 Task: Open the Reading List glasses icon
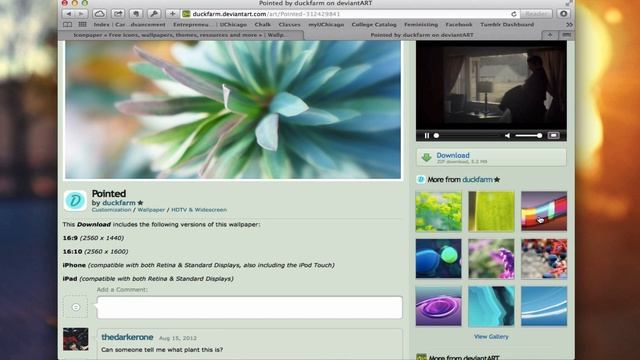(67, 24)
